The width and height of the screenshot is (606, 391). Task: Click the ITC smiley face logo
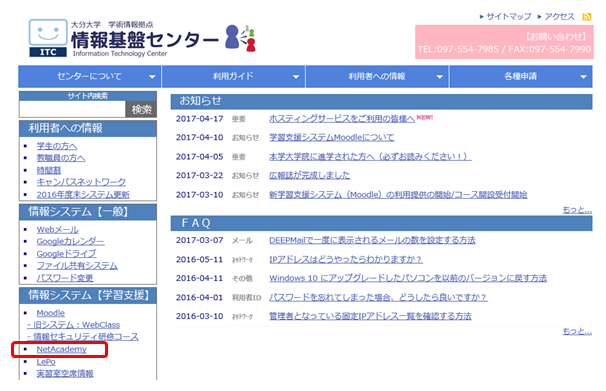click(x=48, y=38)
